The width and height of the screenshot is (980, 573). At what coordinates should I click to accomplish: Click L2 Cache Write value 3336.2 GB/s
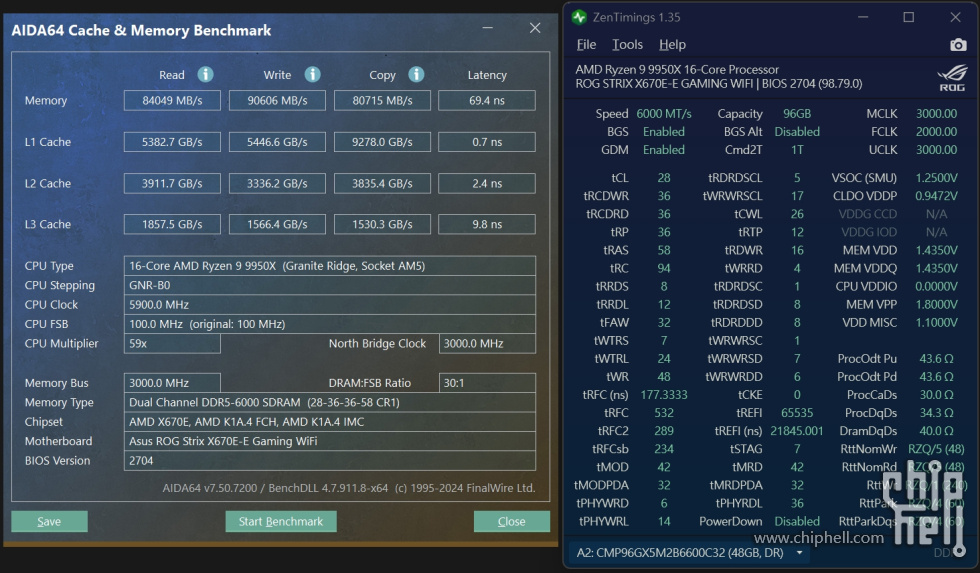pyautogui.click(x=277, y=184)
